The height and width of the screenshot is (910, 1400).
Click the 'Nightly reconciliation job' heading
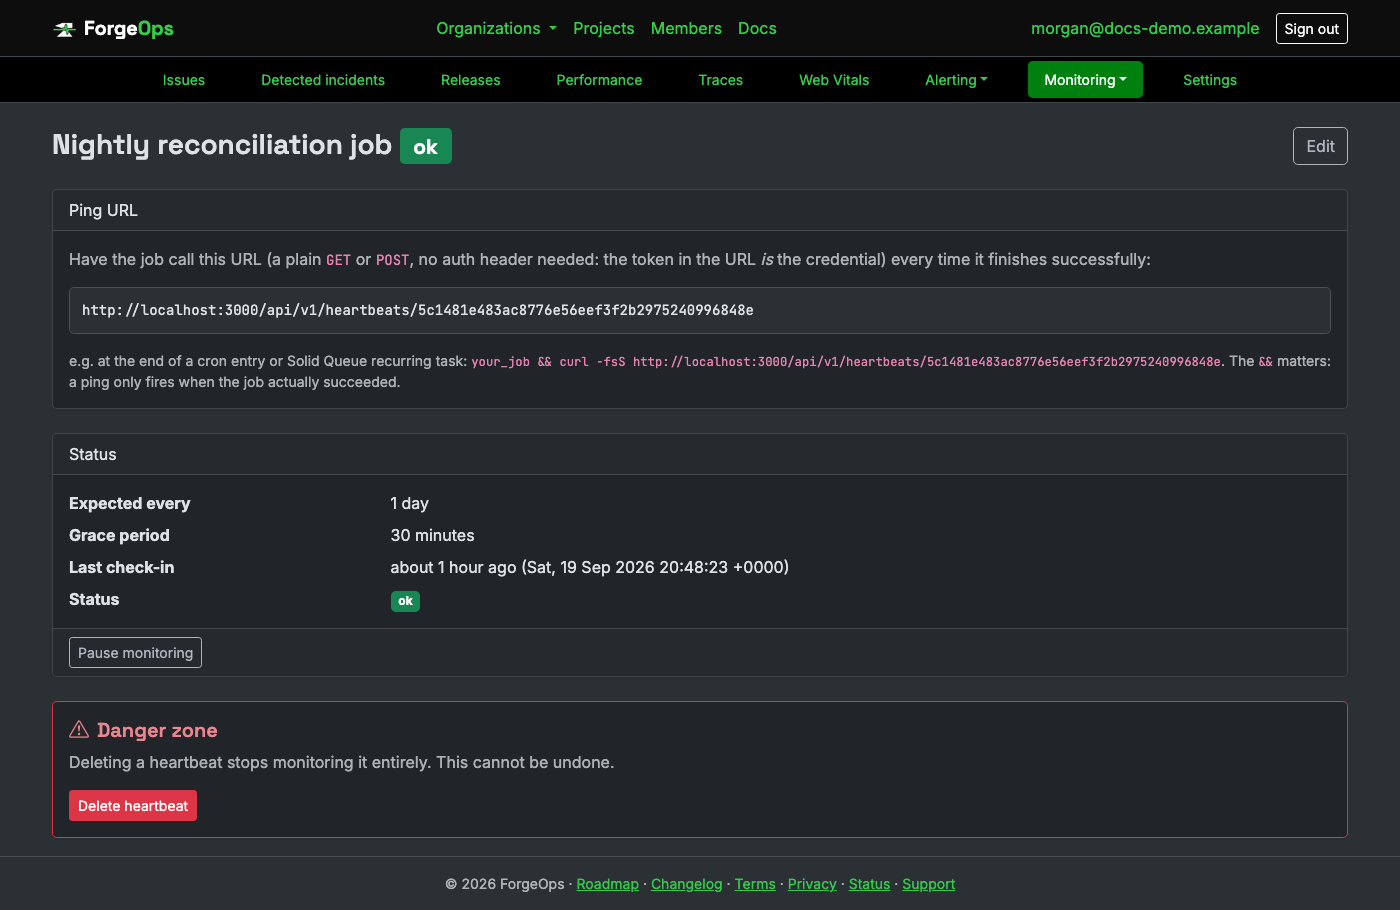222,145
